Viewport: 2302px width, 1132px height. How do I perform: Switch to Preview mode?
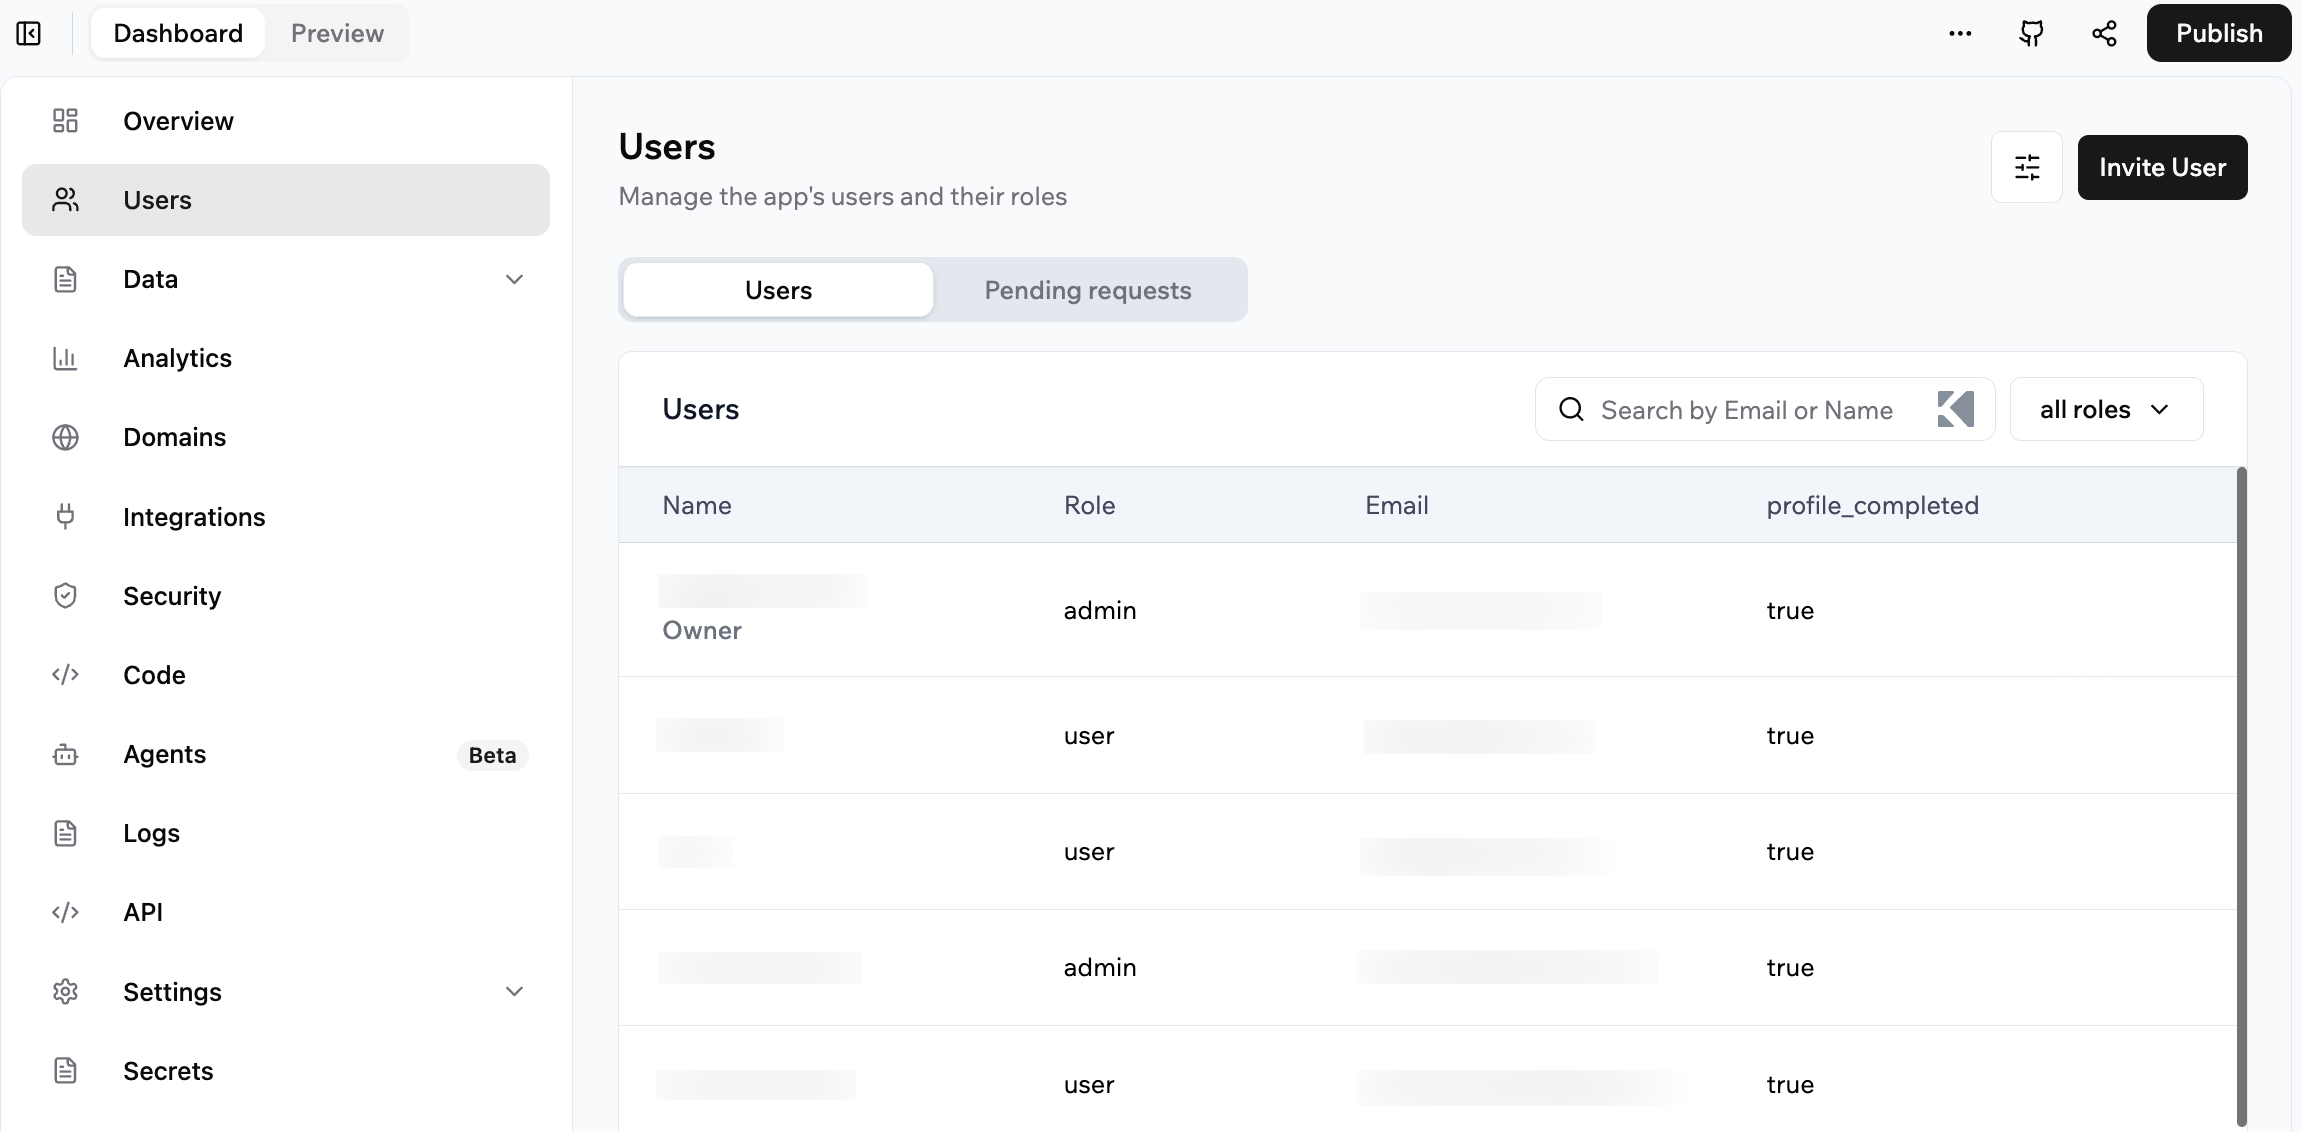pos(337,33)
